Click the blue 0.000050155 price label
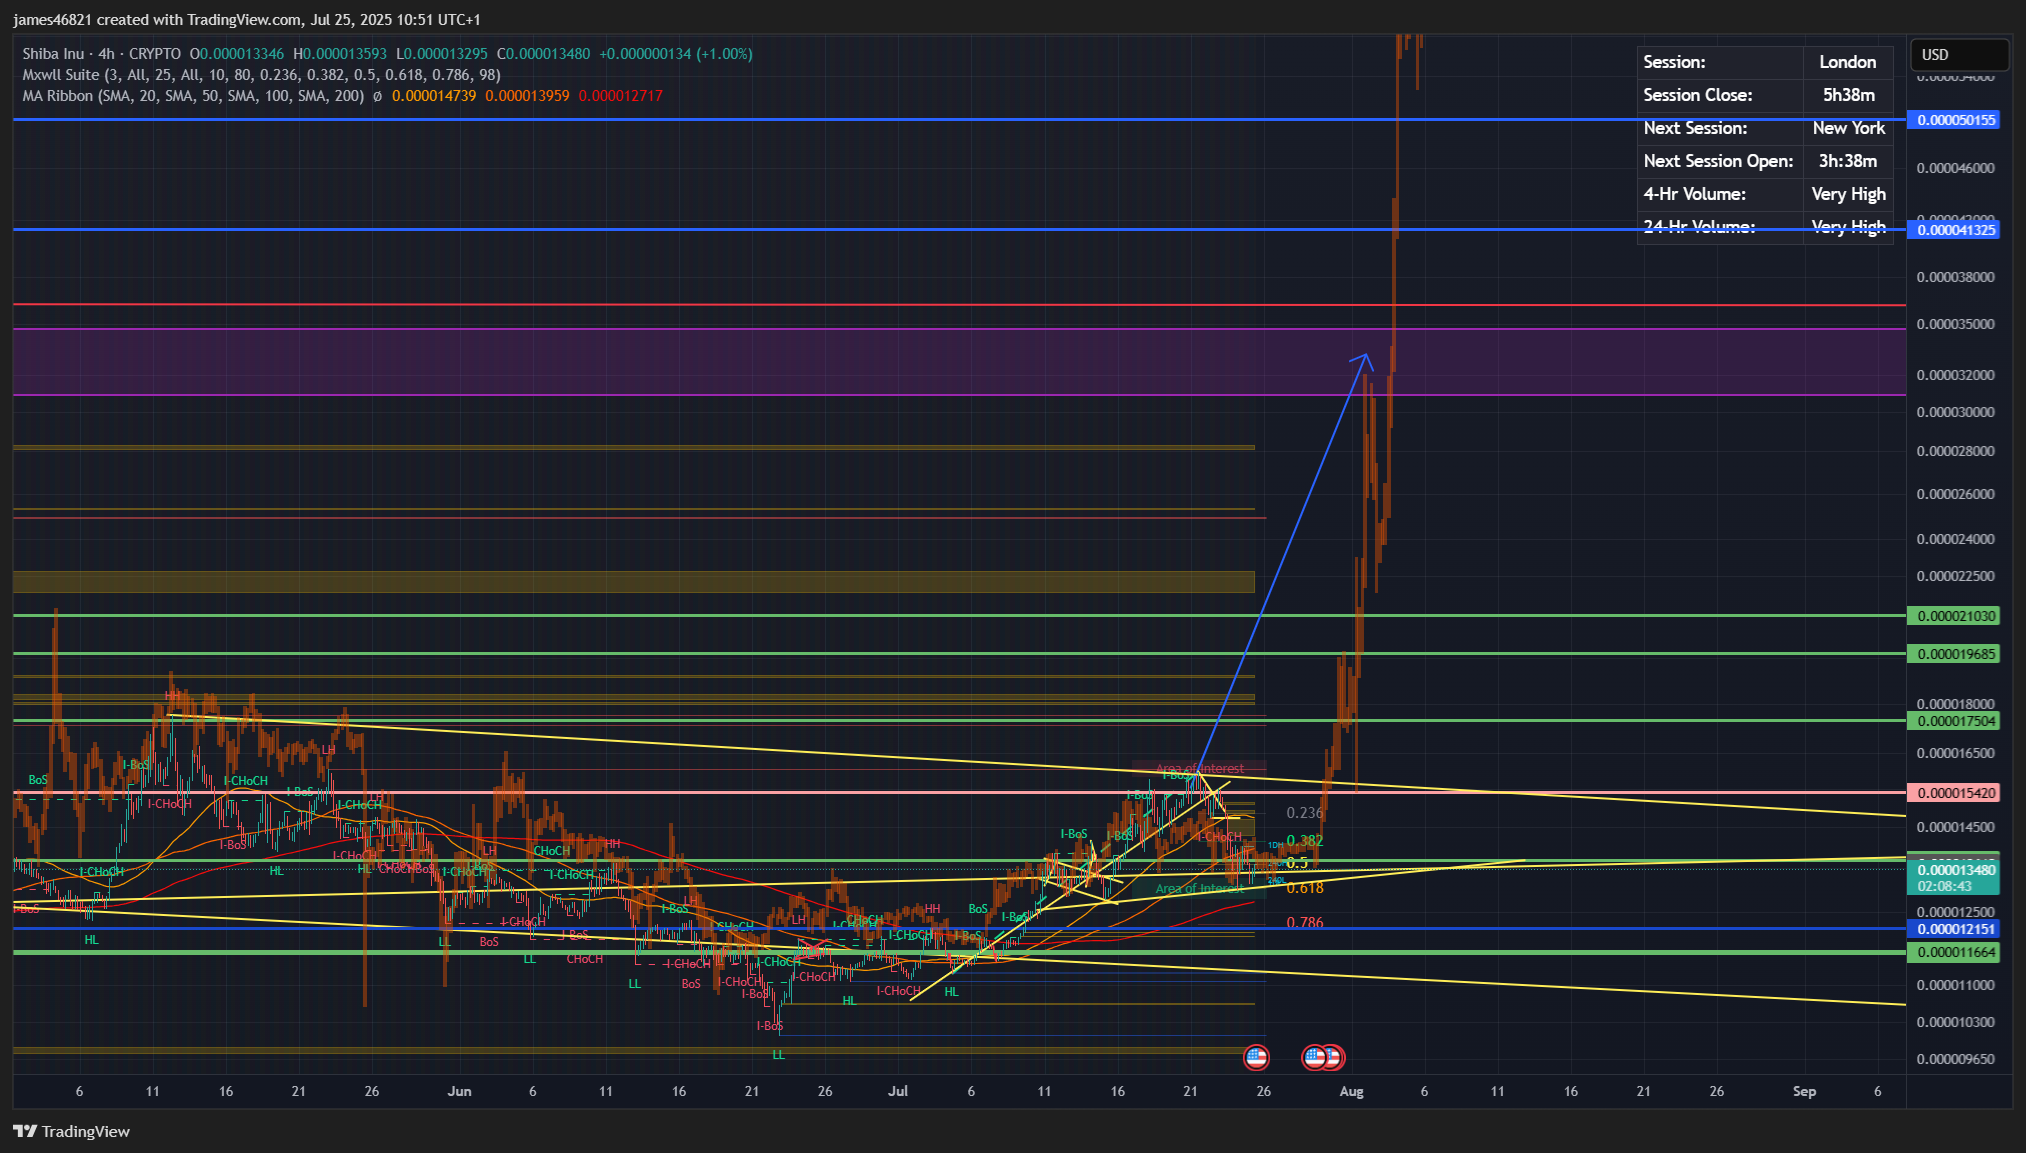This screenshot has height=1153, width=2026. [x=1954, y=120]
